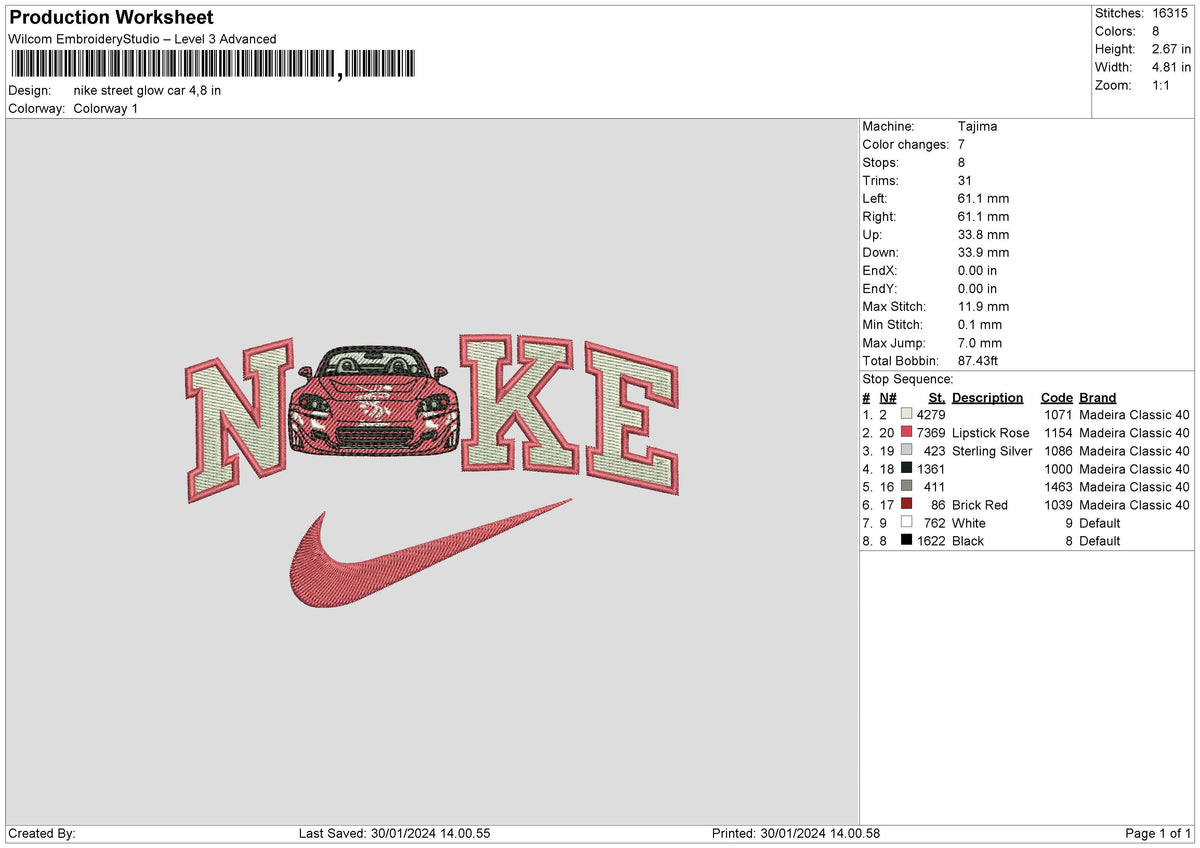
Task: Click color swatch for code 1071
Action: point(906,415)
